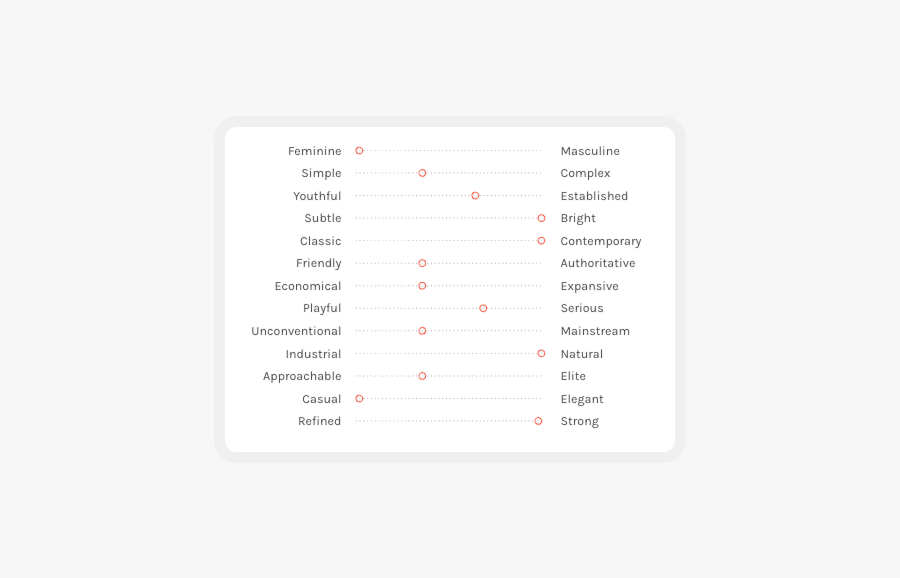Select the Approachable–Elite slider handle
The width and height of the screenshot is (900, 578).
pyautogui.click(x=422, y=376)
